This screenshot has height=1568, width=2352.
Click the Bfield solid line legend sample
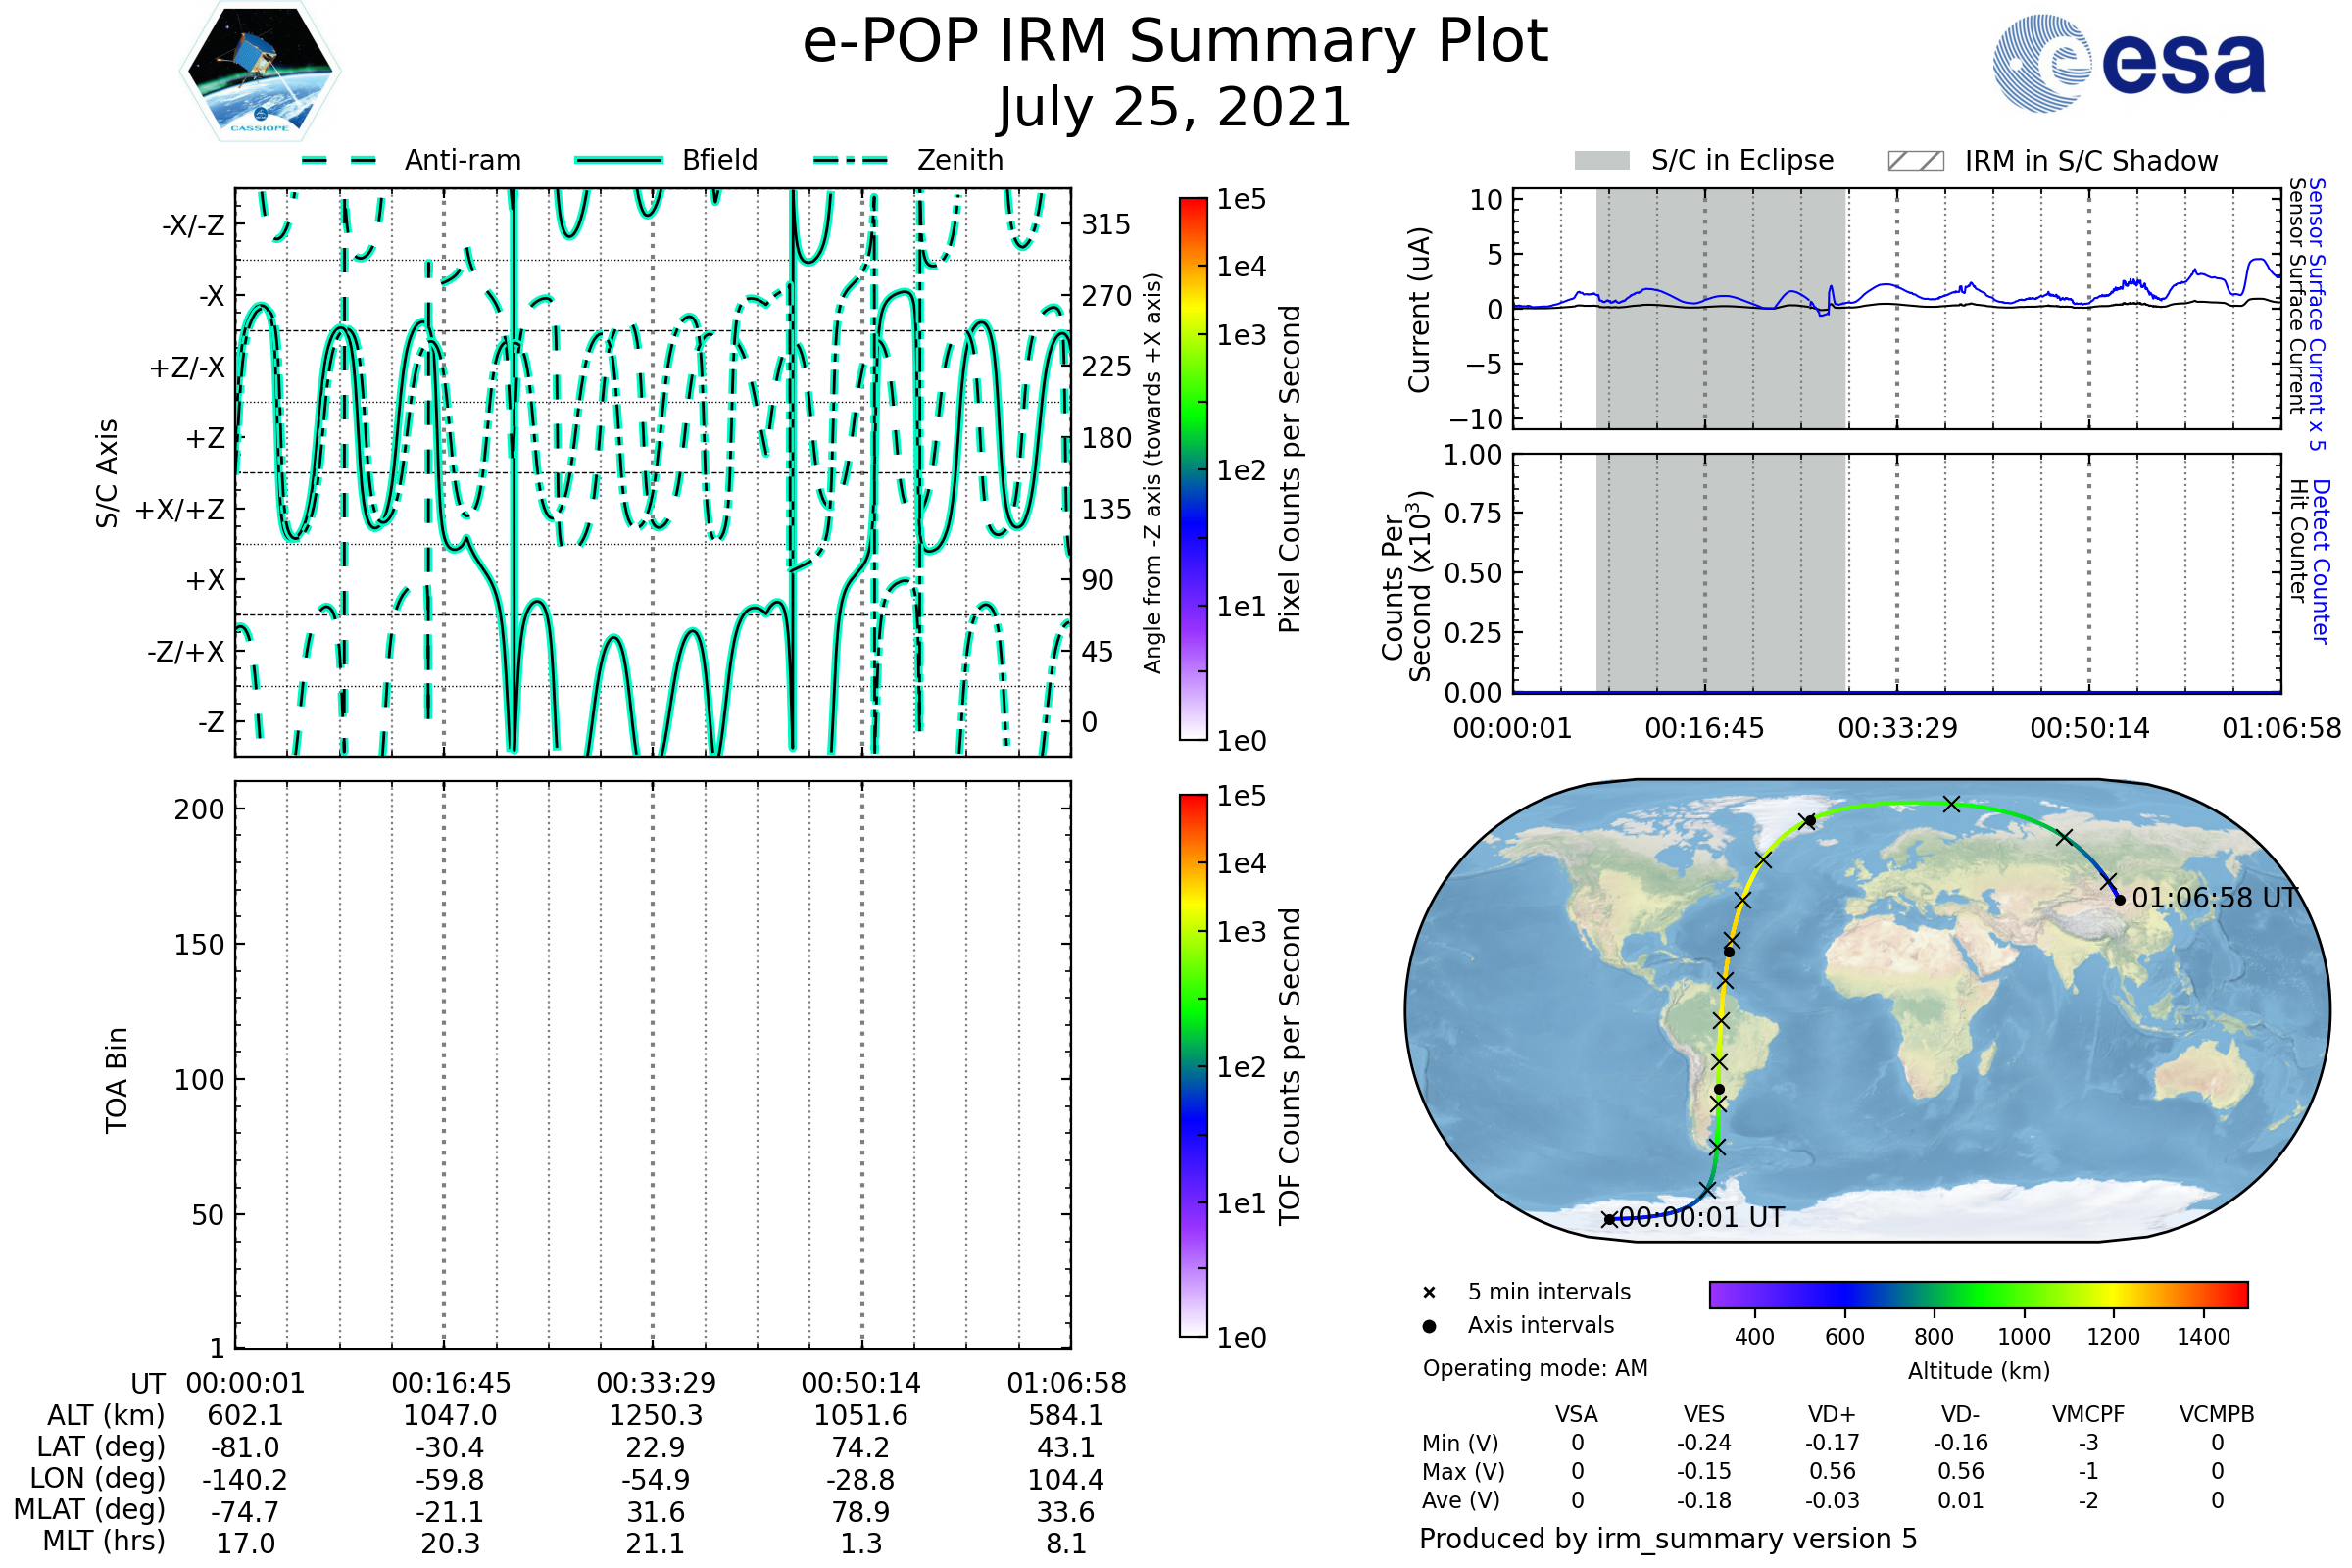coord(618,160)
